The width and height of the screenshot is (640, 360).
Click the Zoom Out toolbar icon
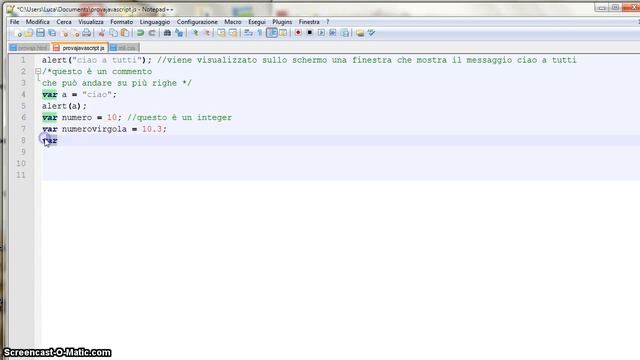click(207, 33)
